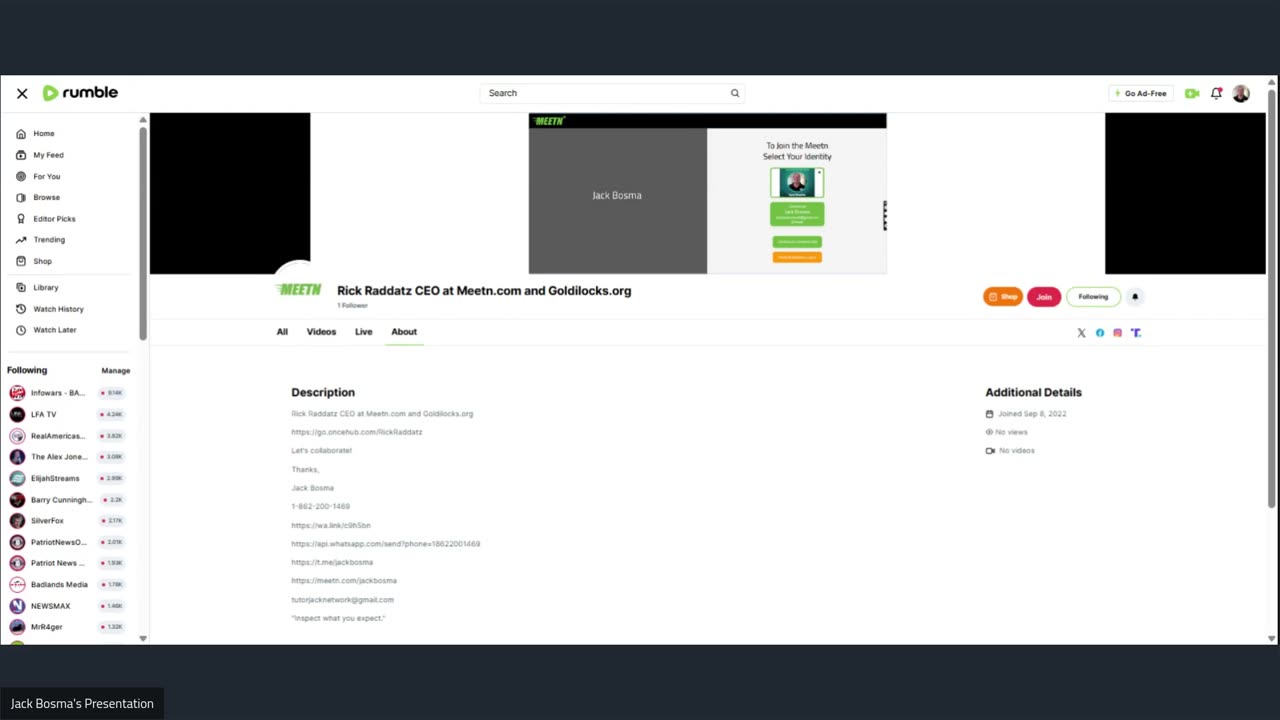Open ElijahStreams in Following list

pos(65,478)
